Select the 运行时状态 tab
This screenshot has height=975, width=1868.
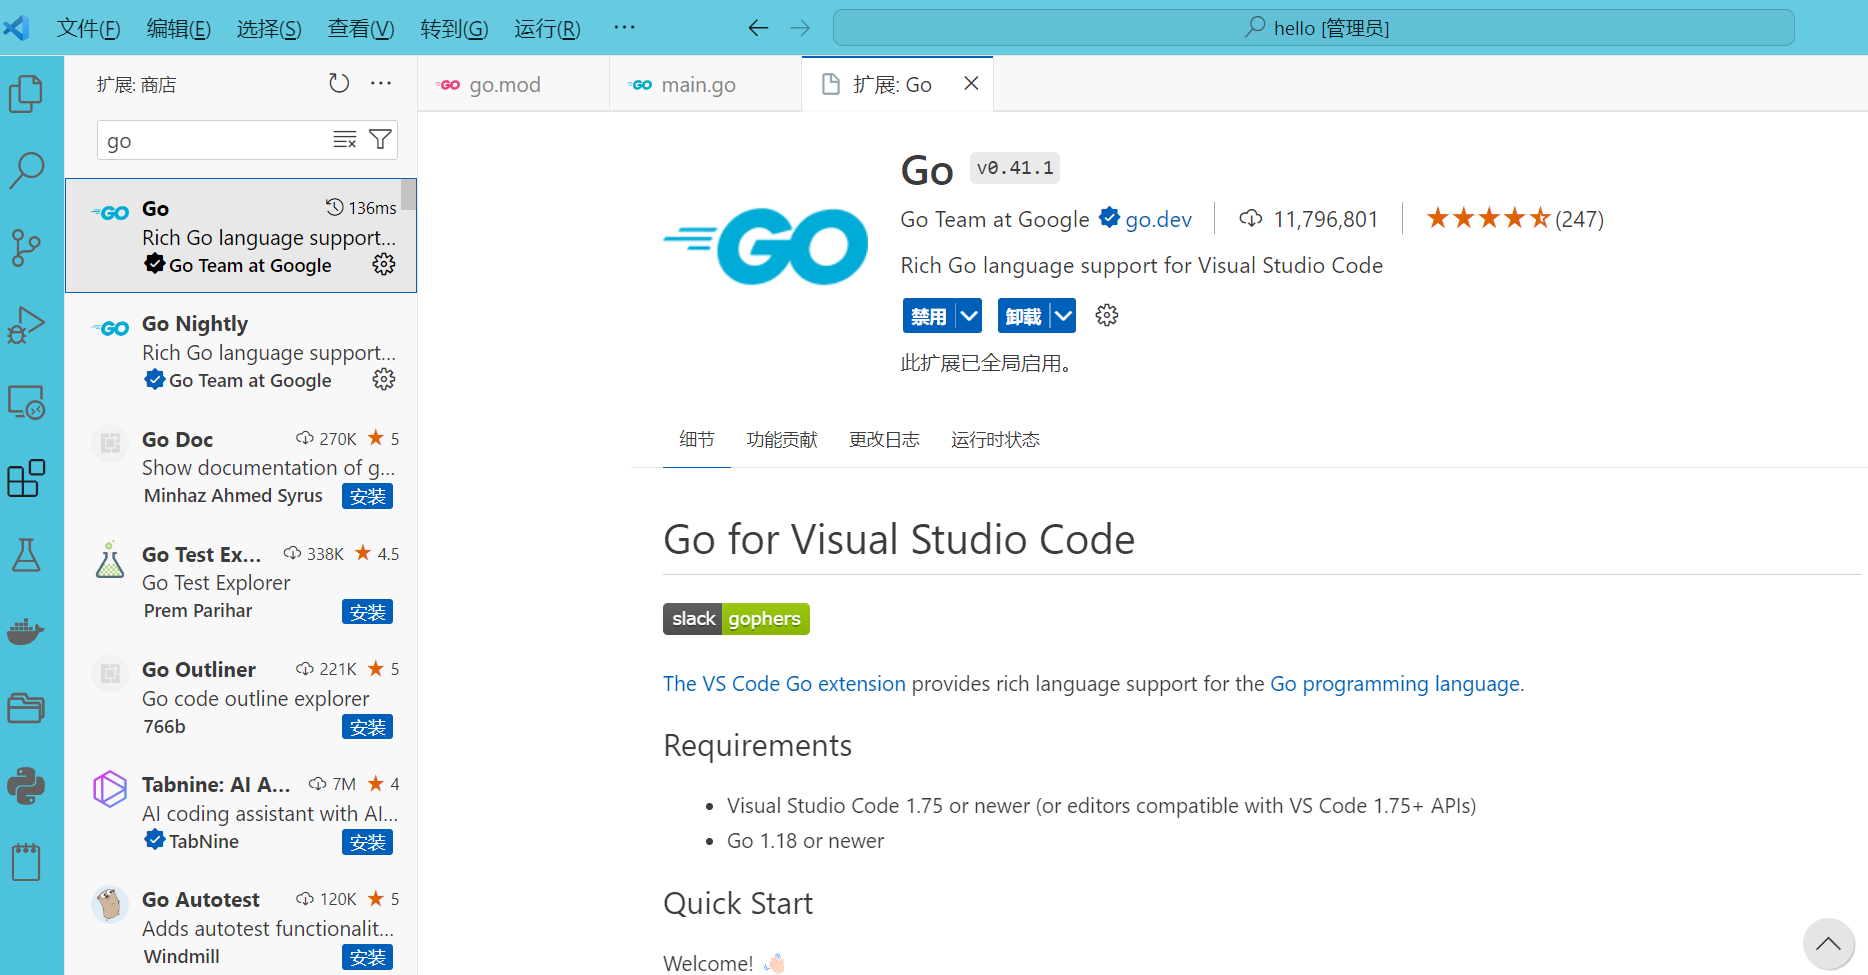[995, 440]
